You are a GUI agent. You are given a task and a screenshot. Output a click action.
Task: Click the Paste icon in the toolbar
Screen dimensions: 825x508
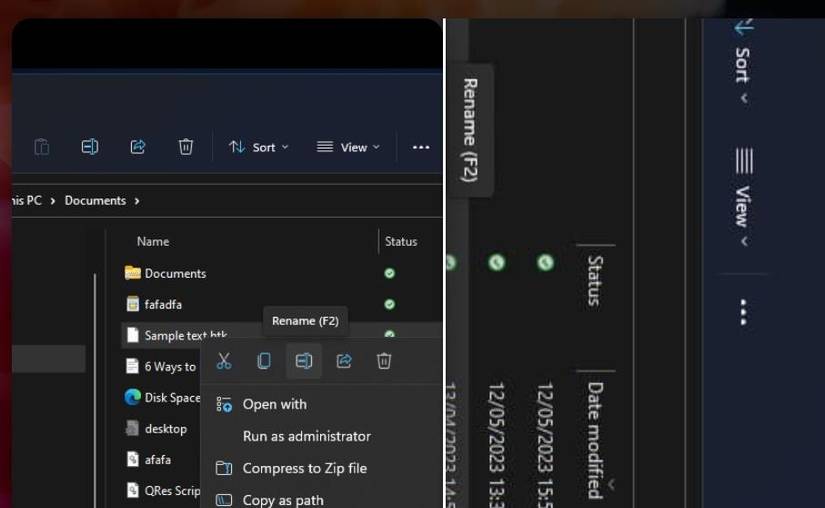pyautogui.click(x=42, y=147)
